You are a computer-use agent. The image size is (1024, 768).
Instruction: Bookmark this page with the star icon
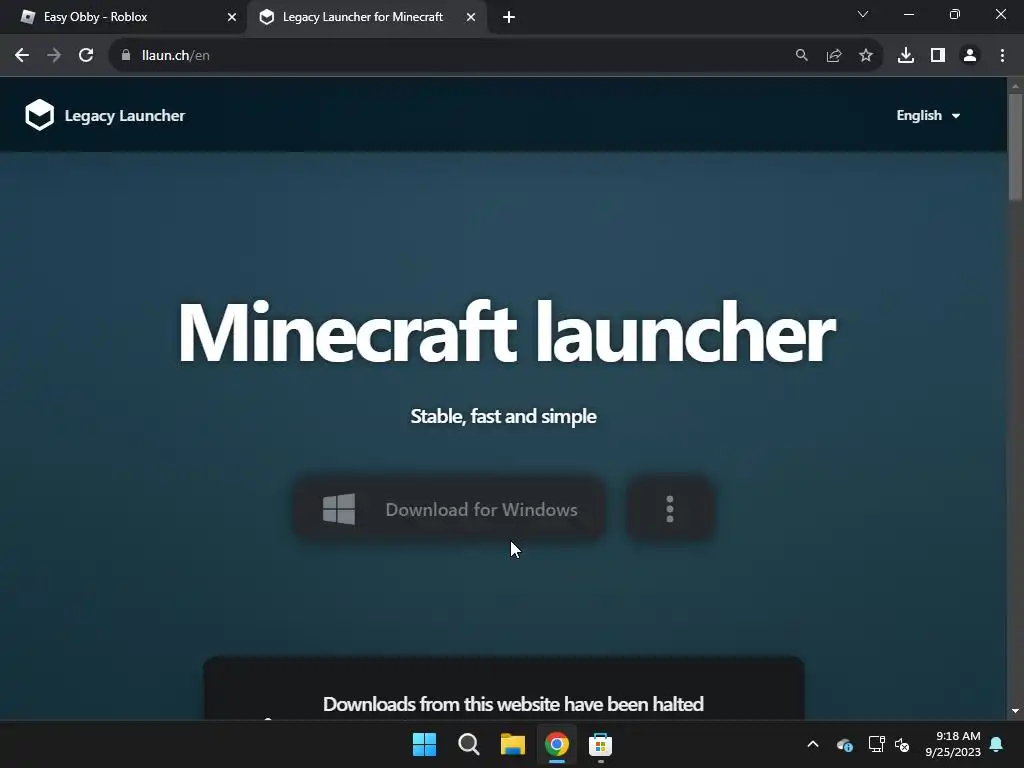pyautogui.click(x=866, y=56)
